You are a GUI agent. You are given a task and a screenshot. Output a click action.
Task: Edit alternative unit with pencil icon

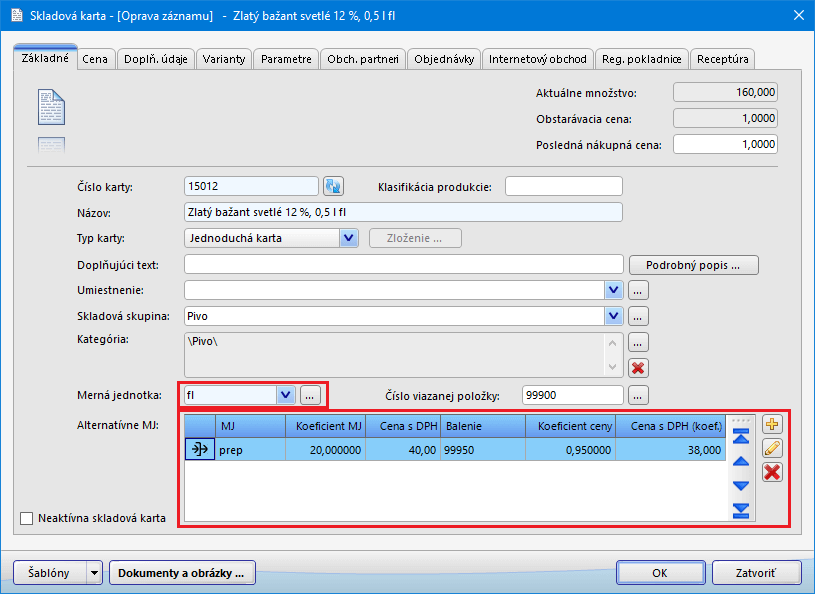tap(772, 448)
